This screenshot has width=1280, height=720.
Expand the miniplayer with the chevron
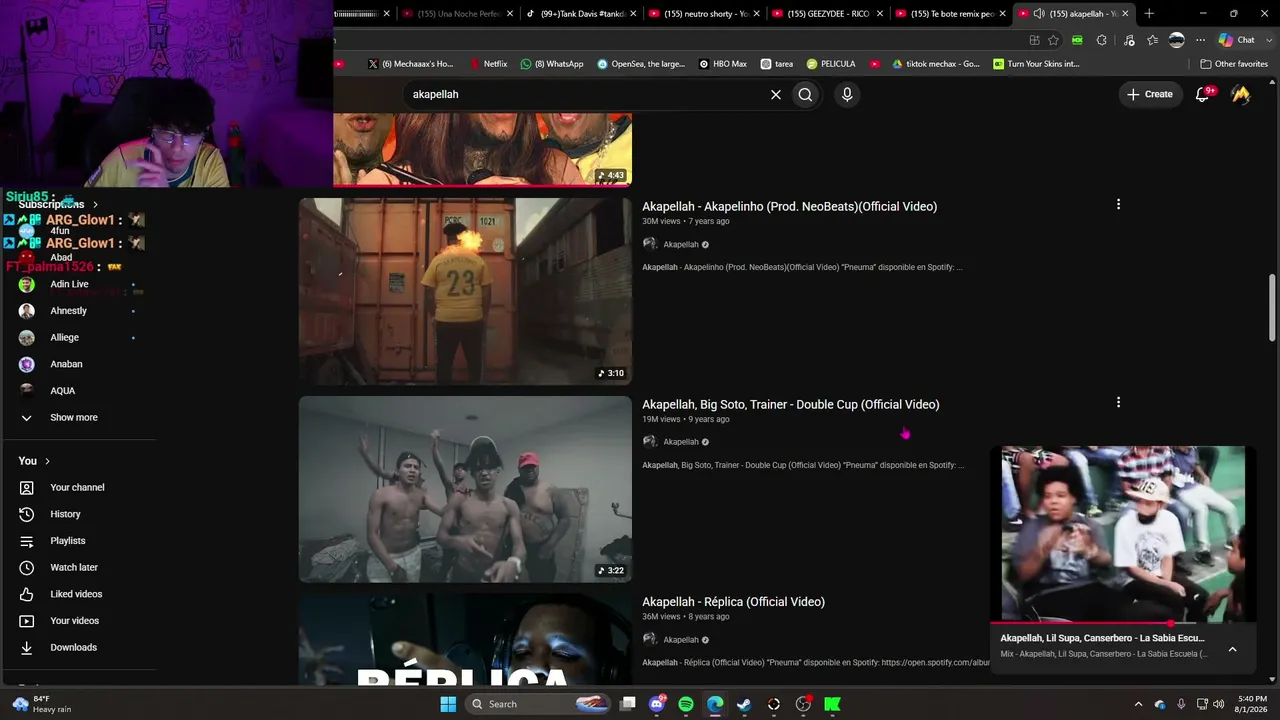pos(1232,649)
